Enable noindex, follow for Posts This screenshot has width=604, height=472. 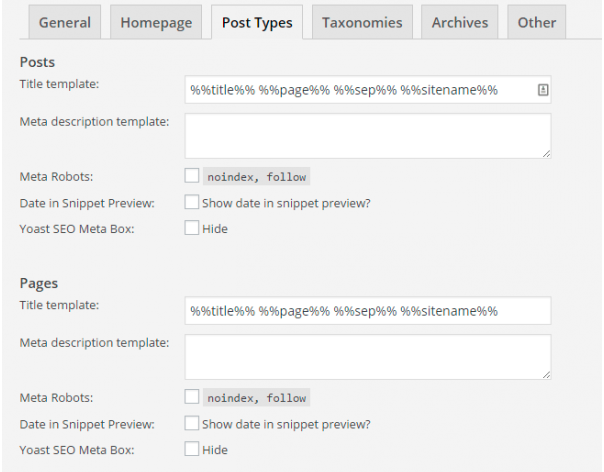coord(192,177)
